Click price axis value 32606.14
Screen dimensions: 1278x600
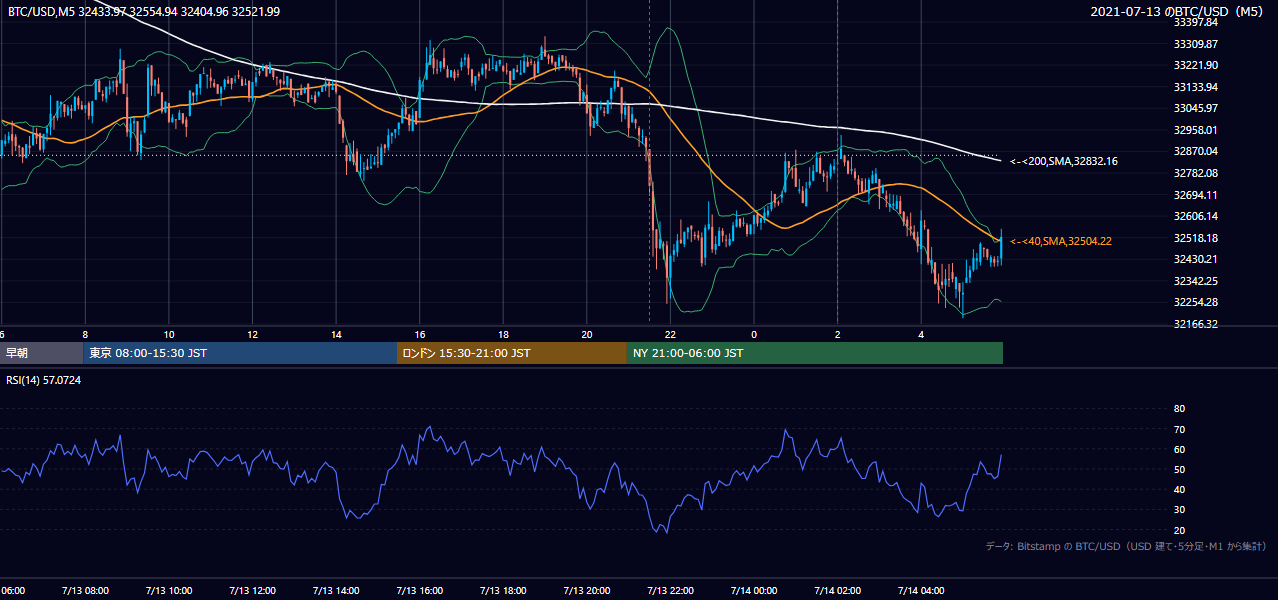[1196, 216]
